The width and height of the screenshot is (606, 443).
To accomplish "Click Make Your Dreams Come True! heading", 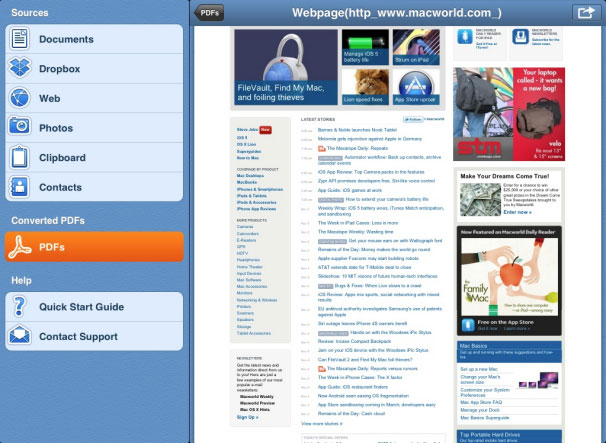I will 505,176.
